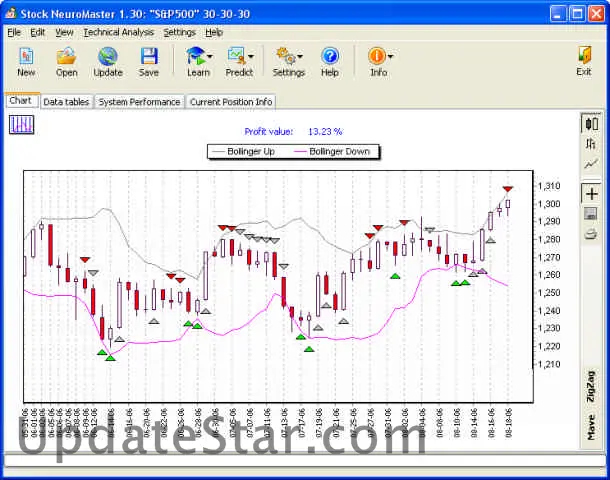Switch to the Chart tab

point(21,101)
